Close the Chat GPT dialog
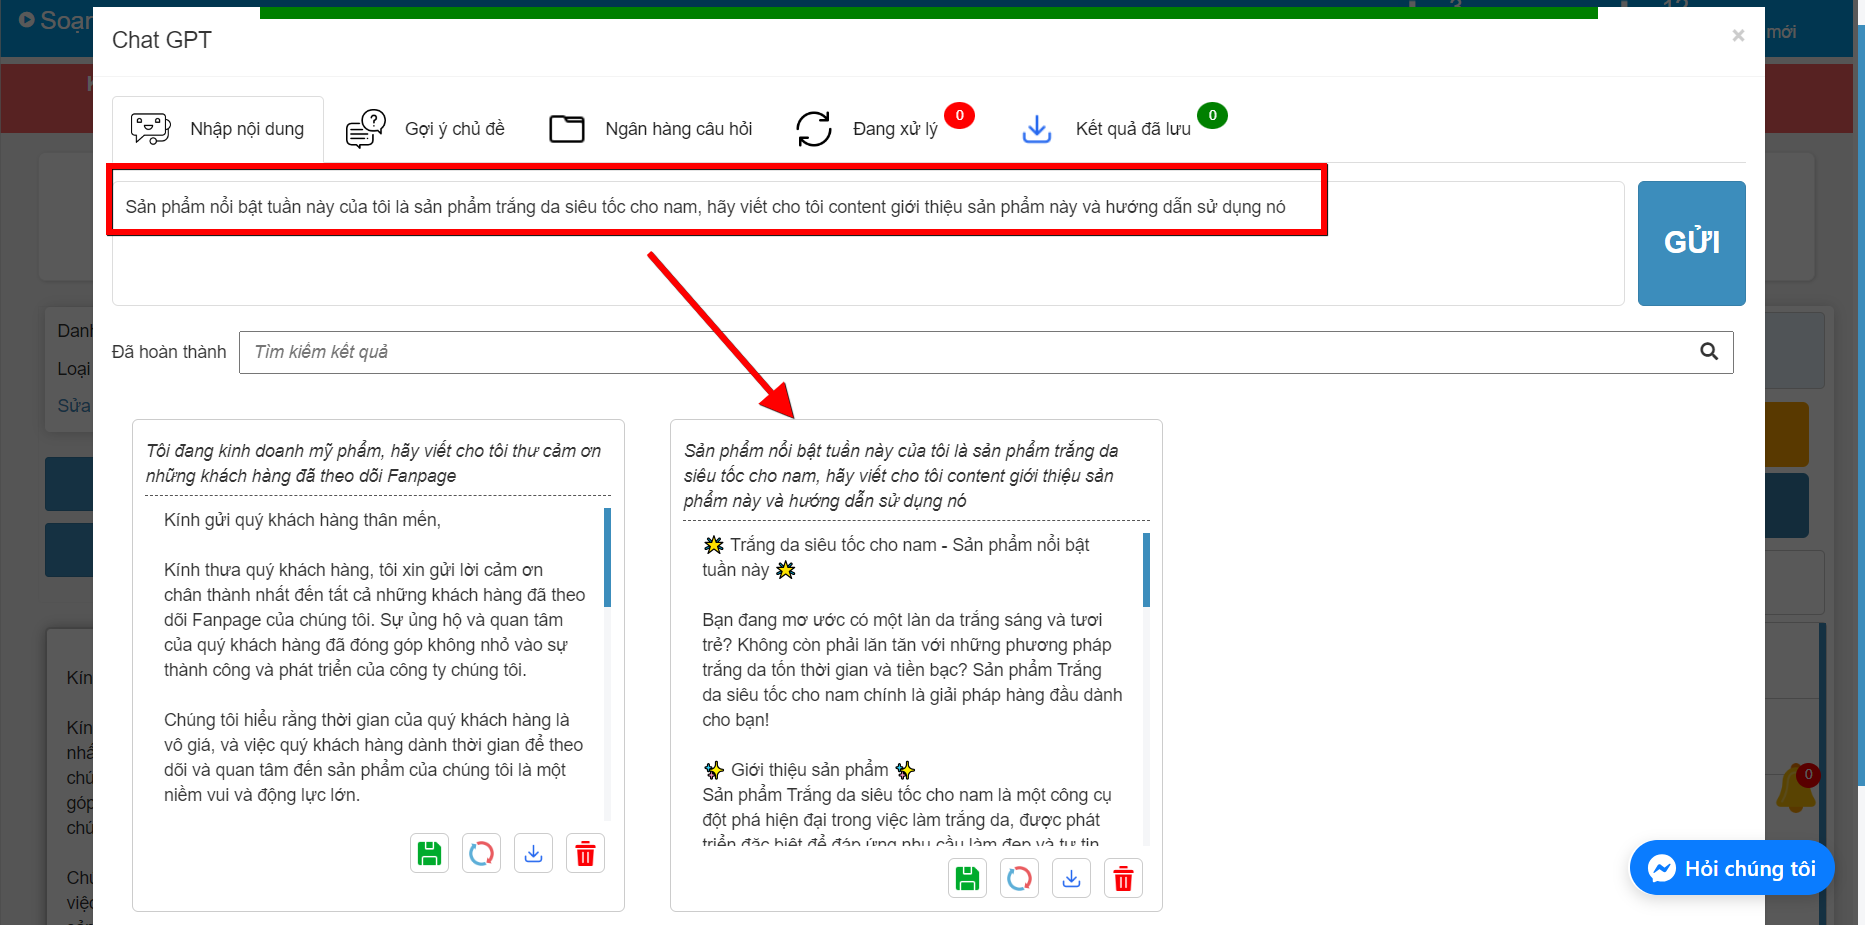The width and height of the screenshot is (1865, 925). (1738, 36)
